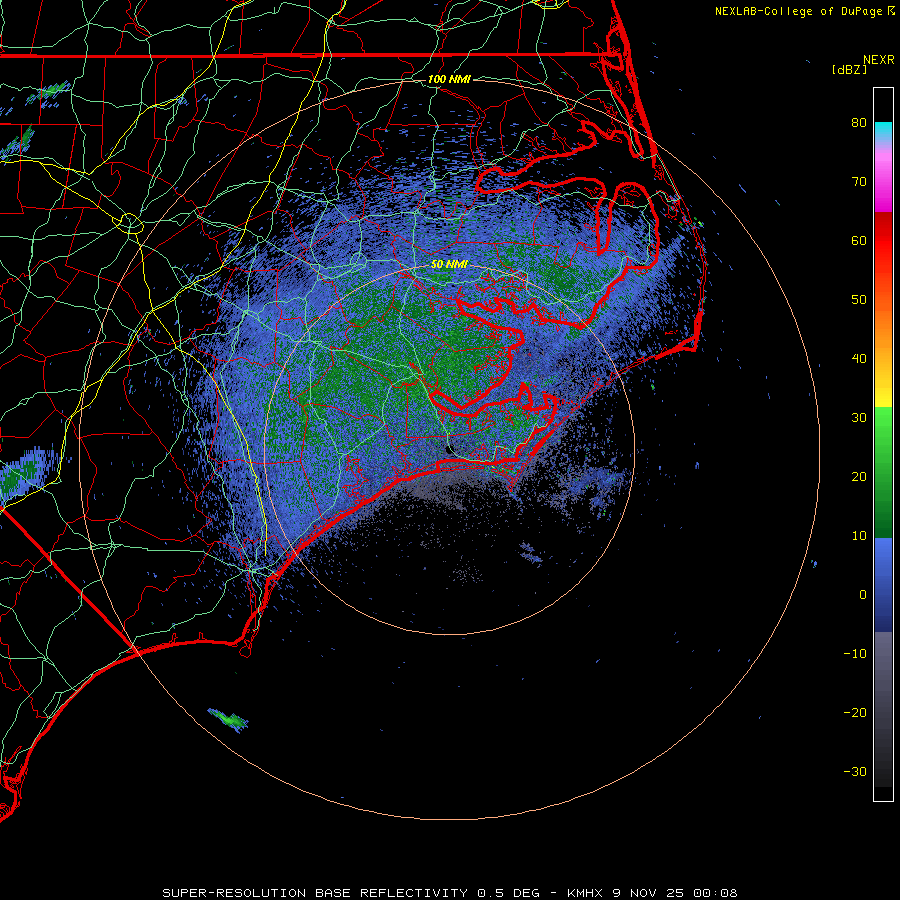Click the "70" value on the dBZ scale
The height and width of the screenshot is (900, 900).
(x=859, y=182)
